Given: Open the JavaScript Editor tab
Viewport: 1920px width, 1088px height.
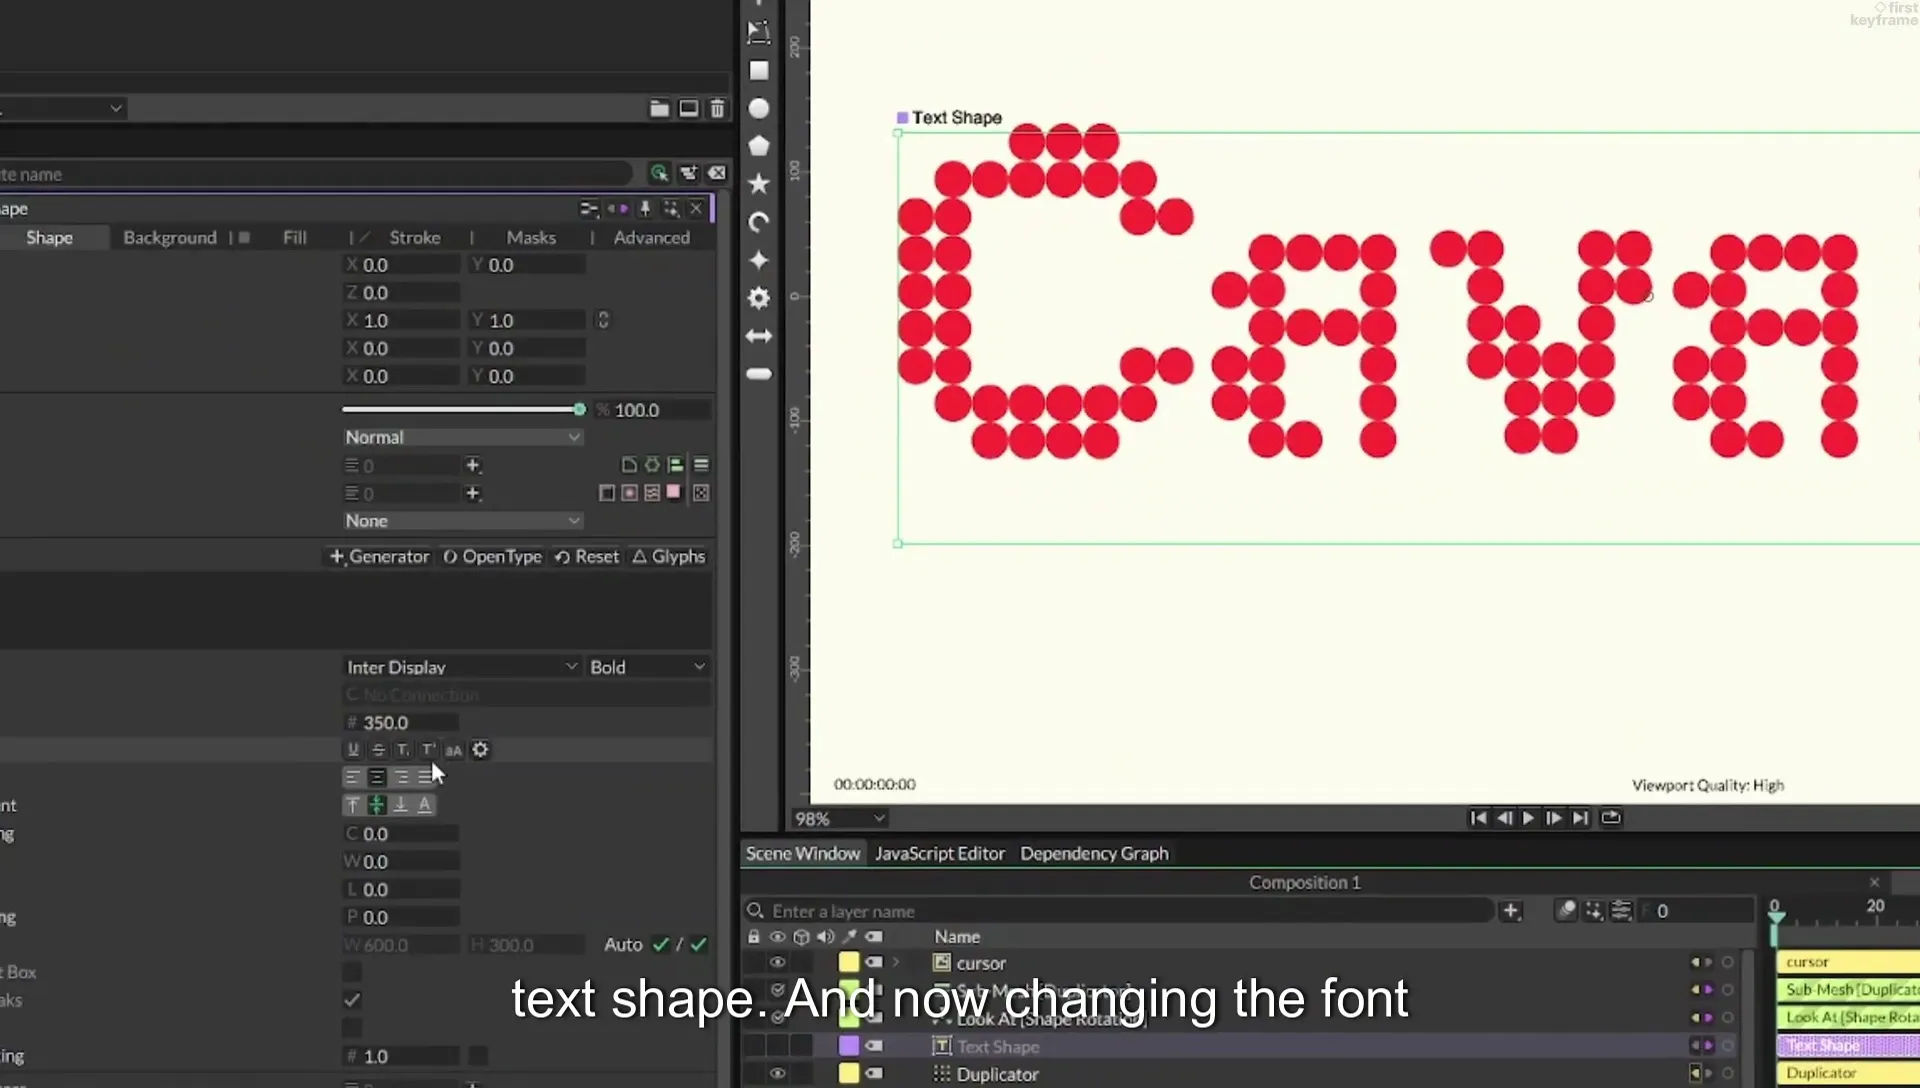Looking at the screenshot, I should click(x=939, y=853).
